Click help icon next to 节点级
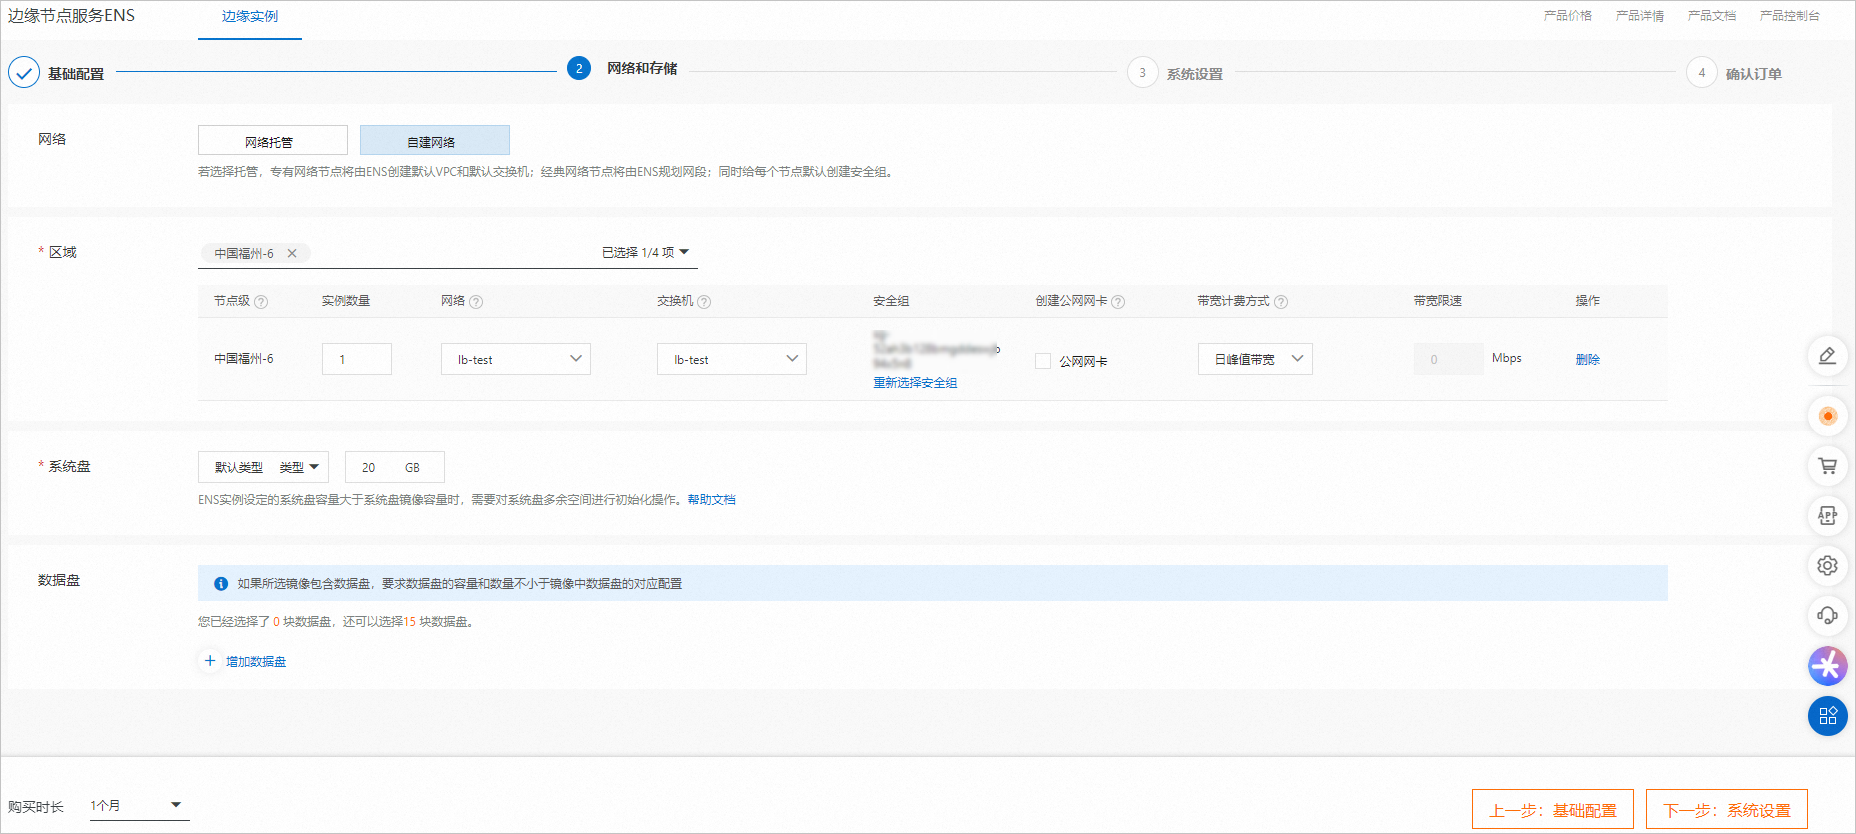 261,302
